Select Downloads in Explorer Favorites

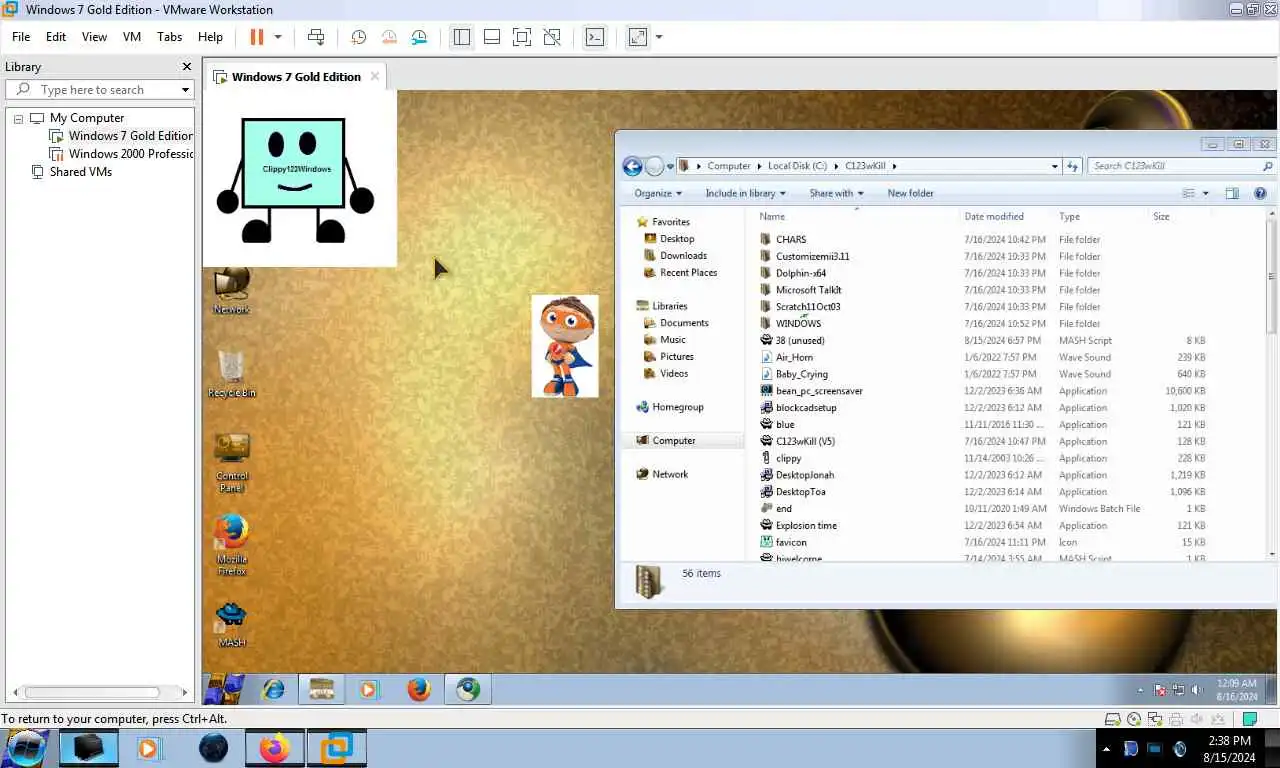click(683, 255)
